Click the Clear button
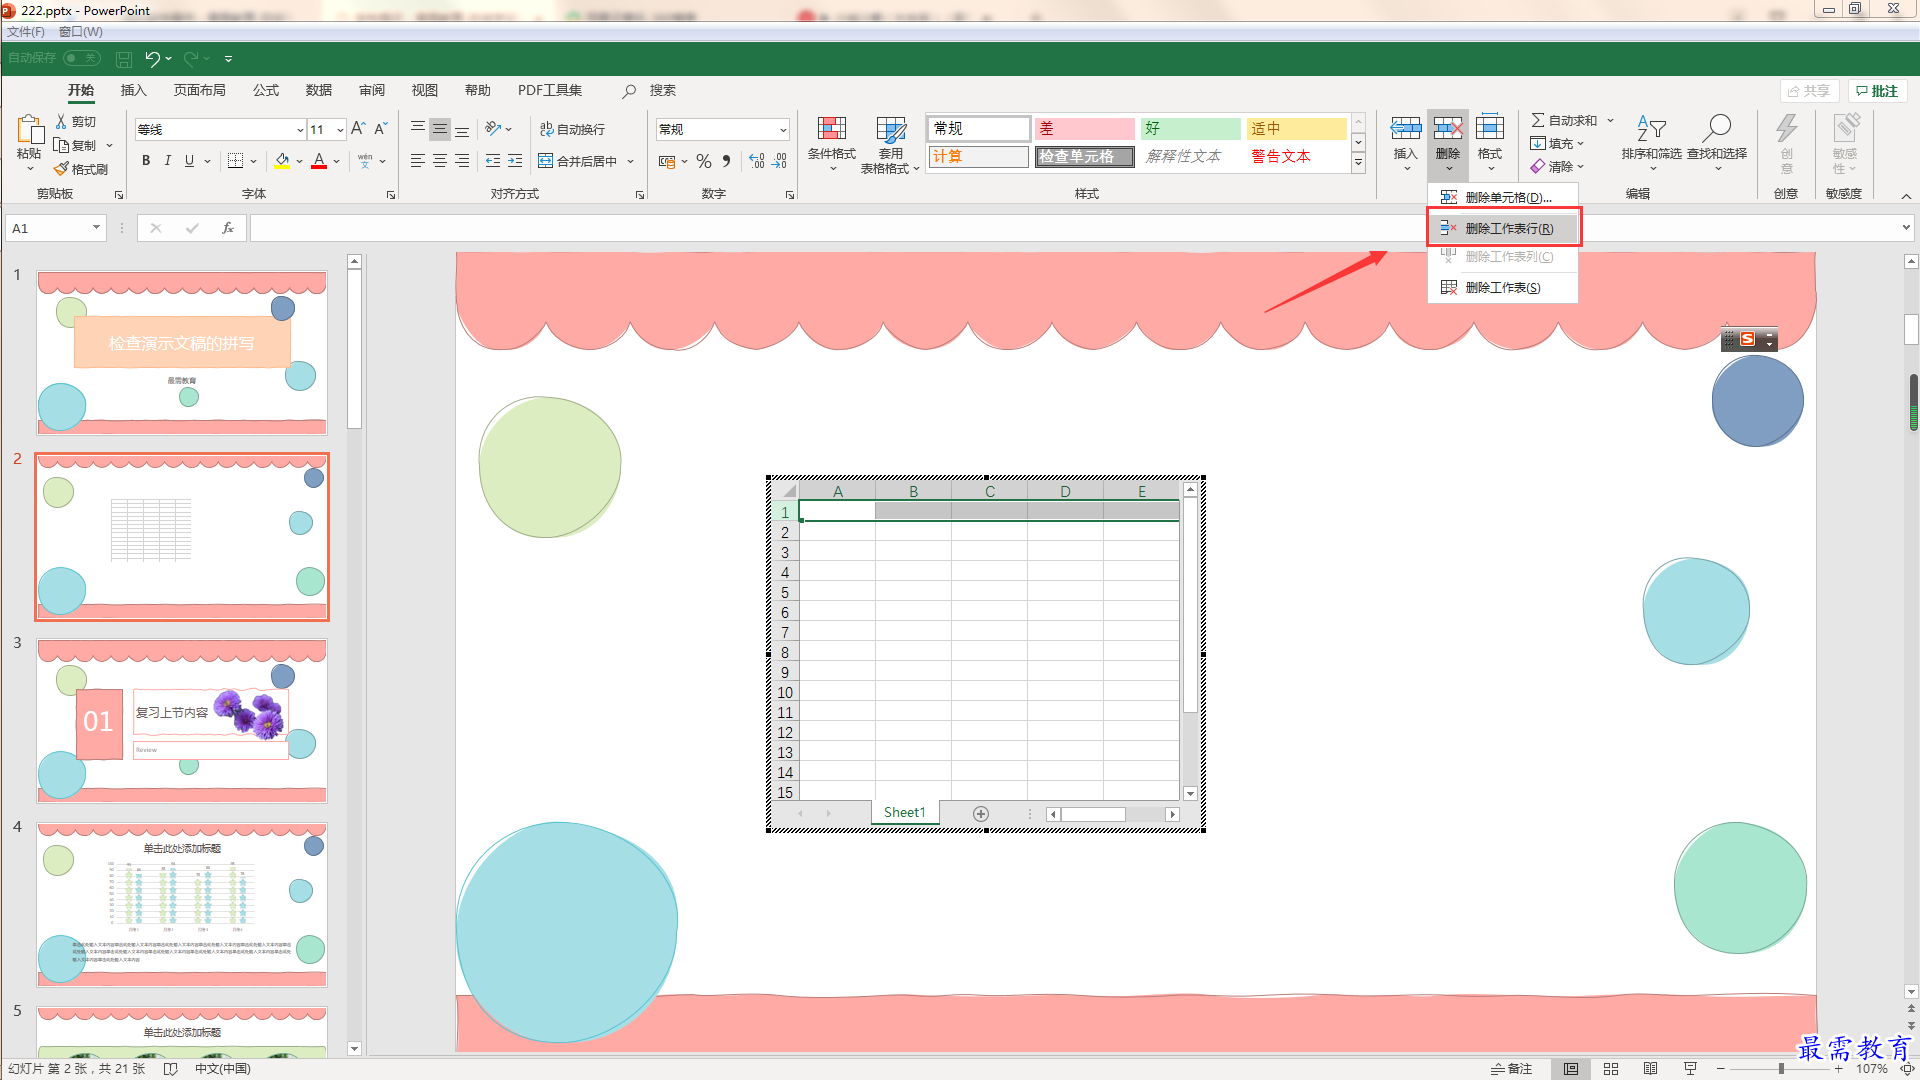1920x1080 pixels. click(1557, 167)
